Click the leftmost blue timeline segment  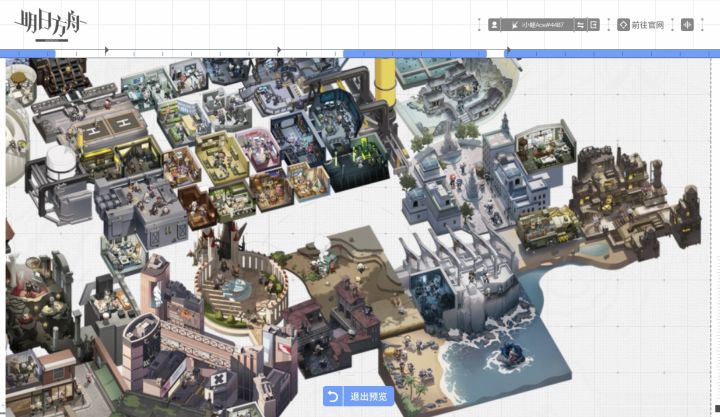pos(28,54)
